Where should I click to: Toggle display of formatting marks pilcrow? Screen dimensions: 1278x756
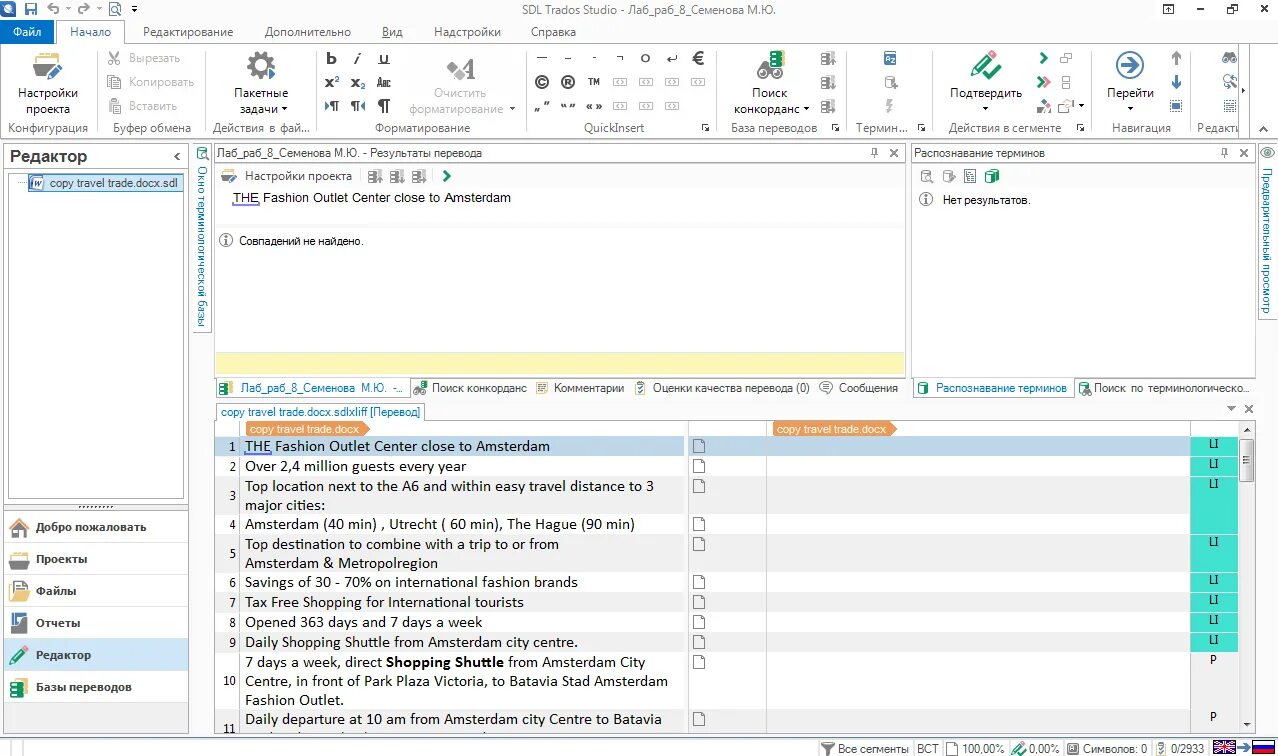383,106
